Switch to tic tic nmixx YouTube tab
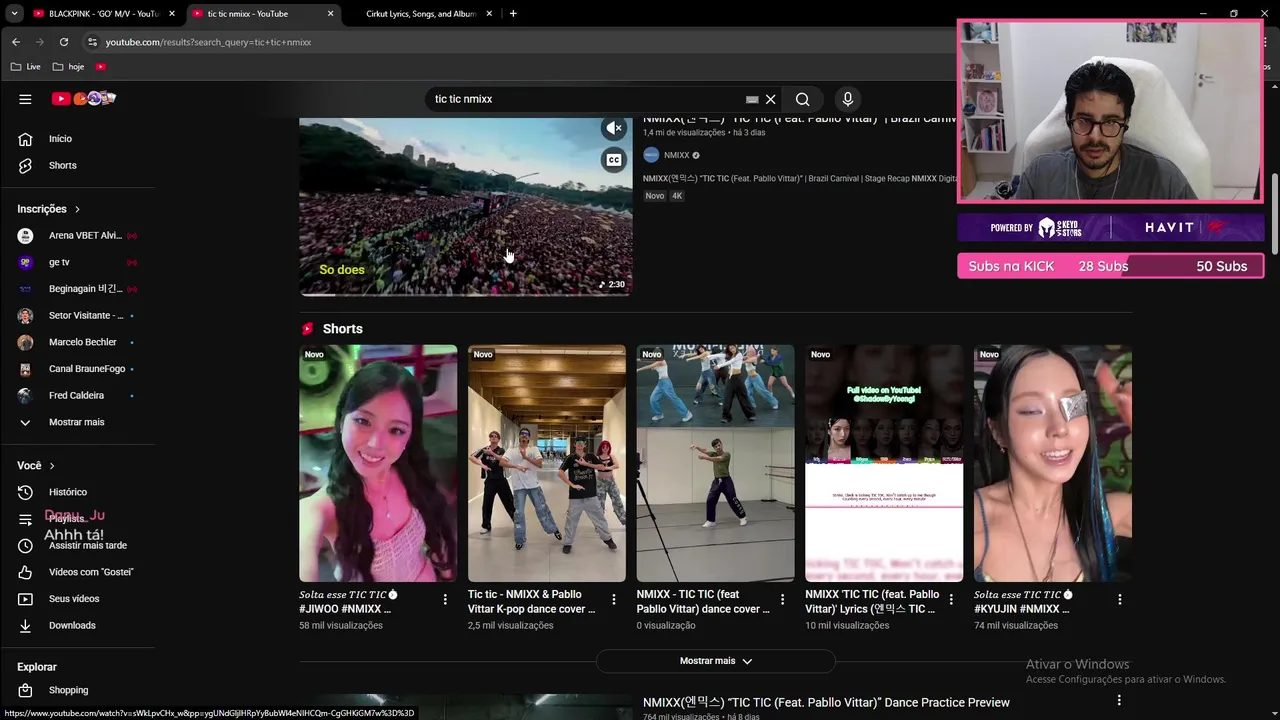Screen dimensions: 1280x720 (262, 14)
